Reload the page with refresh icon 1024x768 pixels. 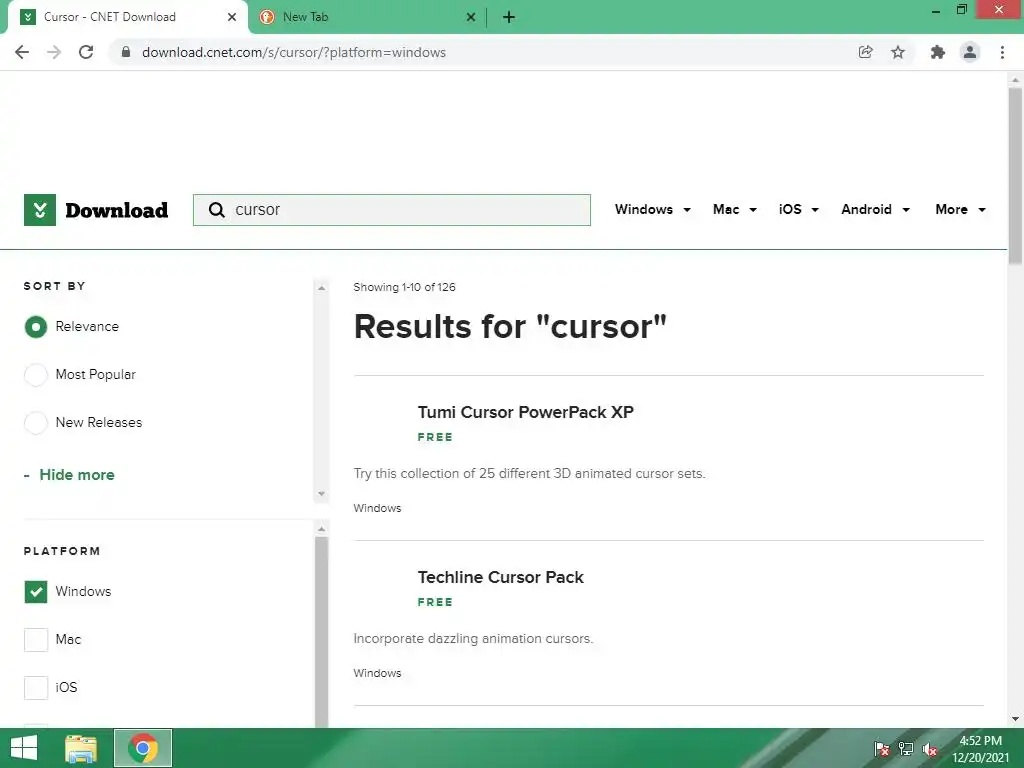[86, 52]
